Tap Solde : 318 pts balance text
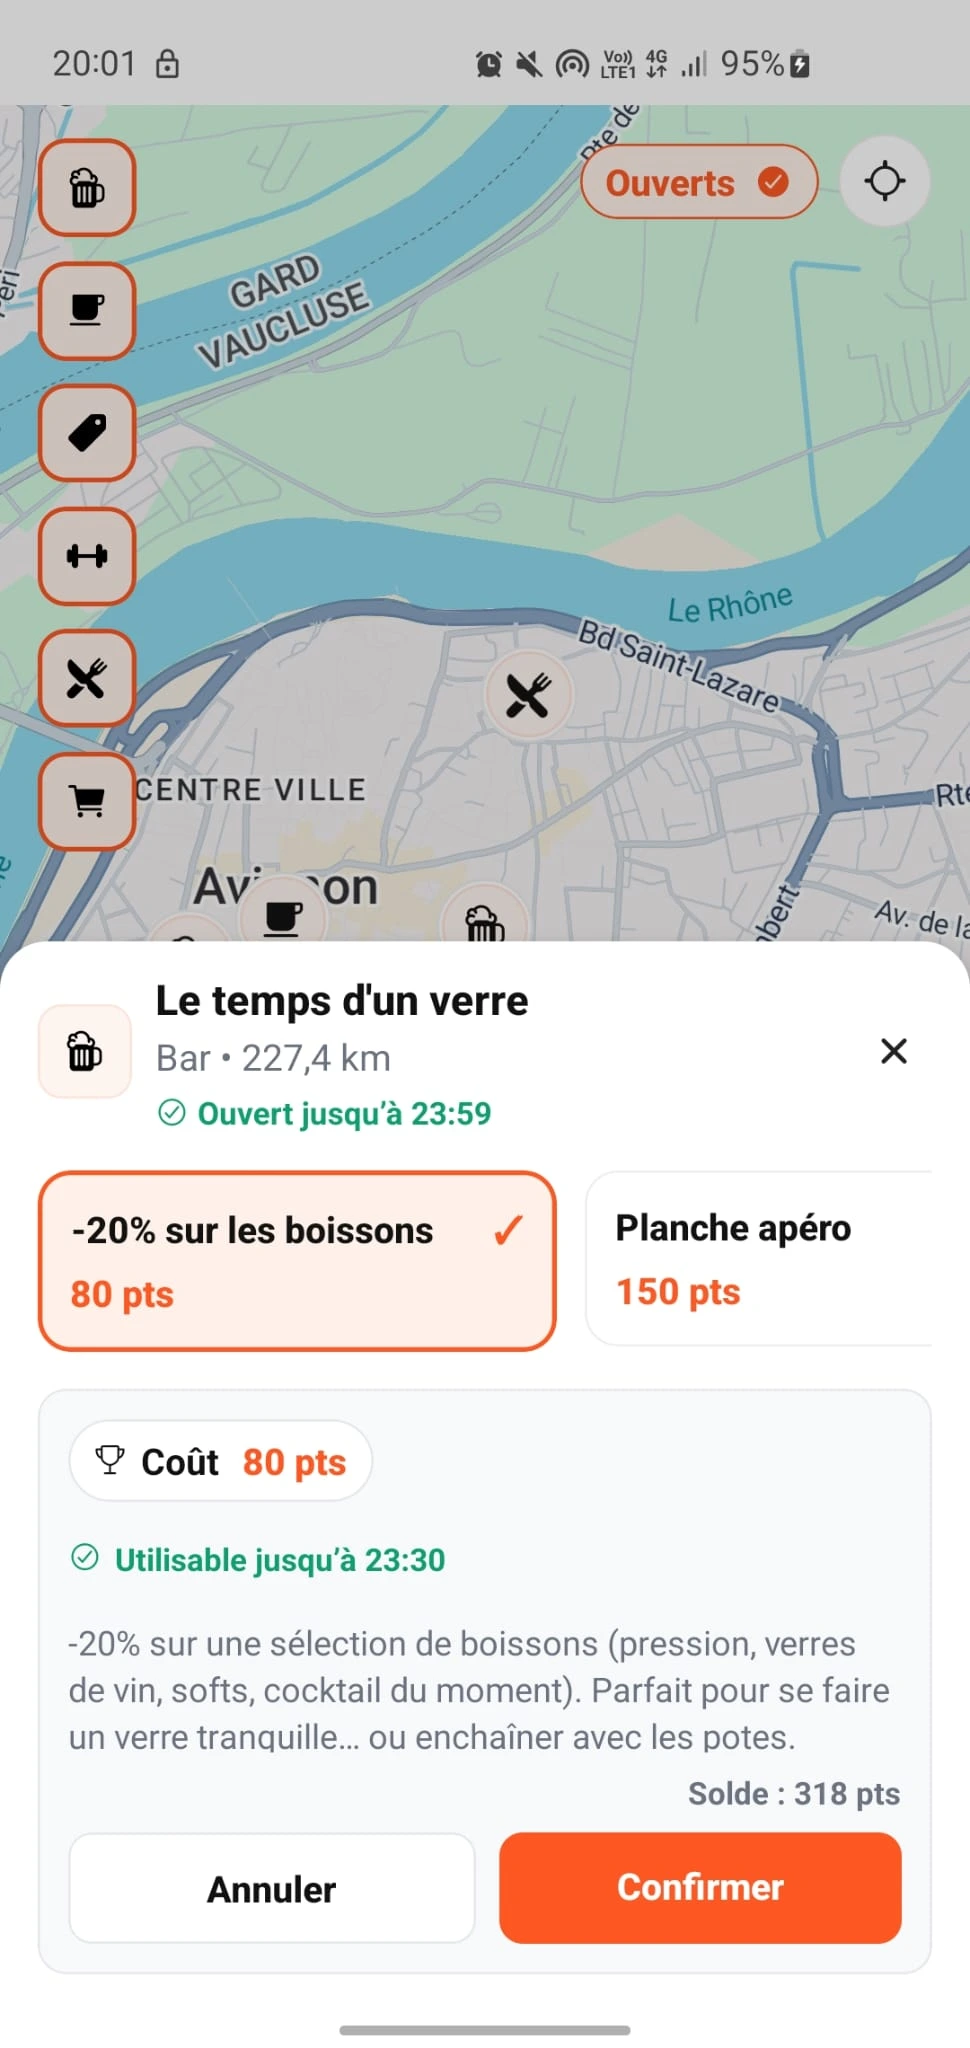The height and width of the screenshot is (2048, 970). [x=795, y=1793]
